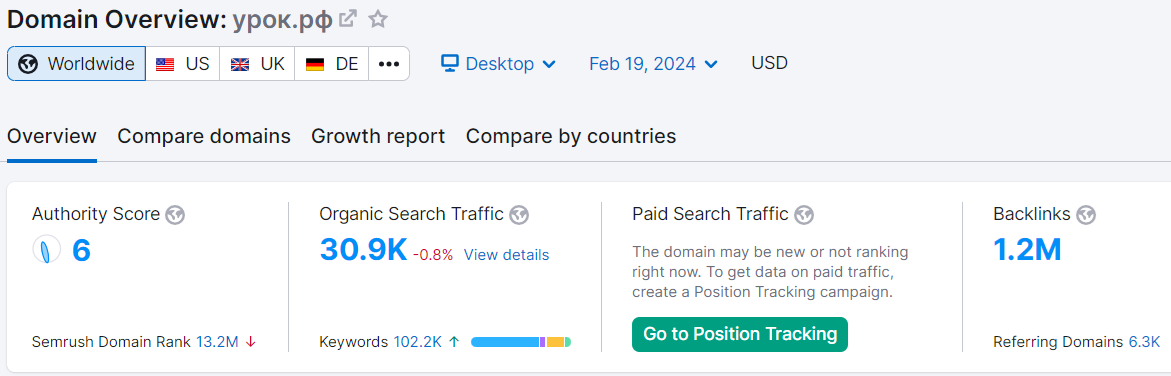
Task: Expand the Desktop device dropdown
Action: (498, 64)
